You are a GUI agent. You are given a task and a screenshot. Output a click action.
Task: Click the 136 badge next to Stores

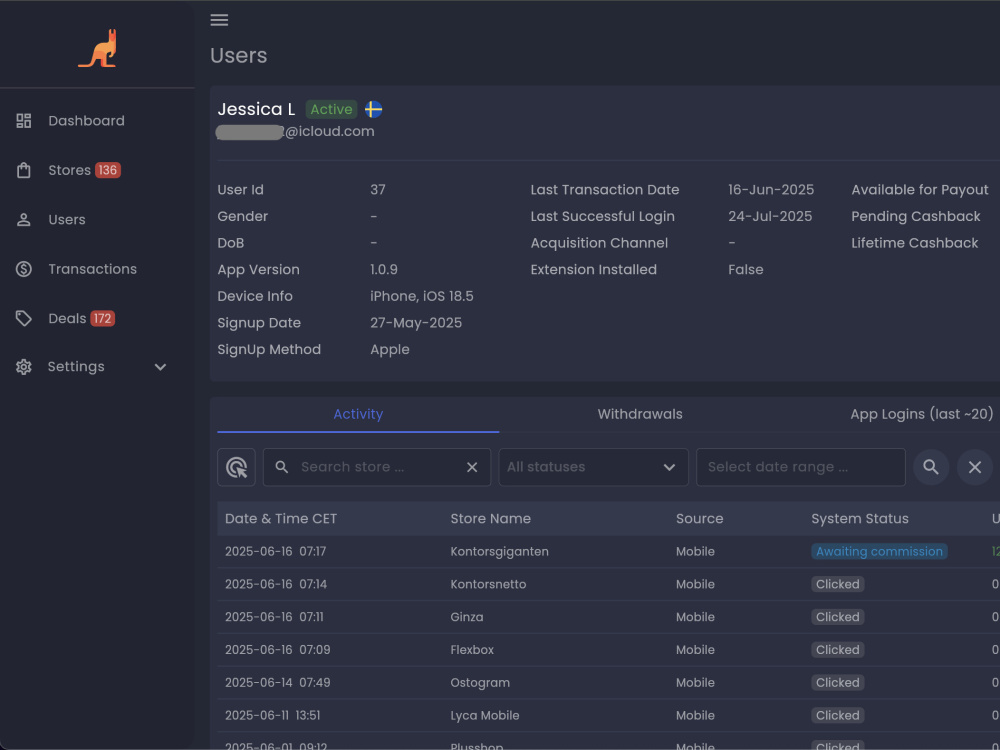107,170
